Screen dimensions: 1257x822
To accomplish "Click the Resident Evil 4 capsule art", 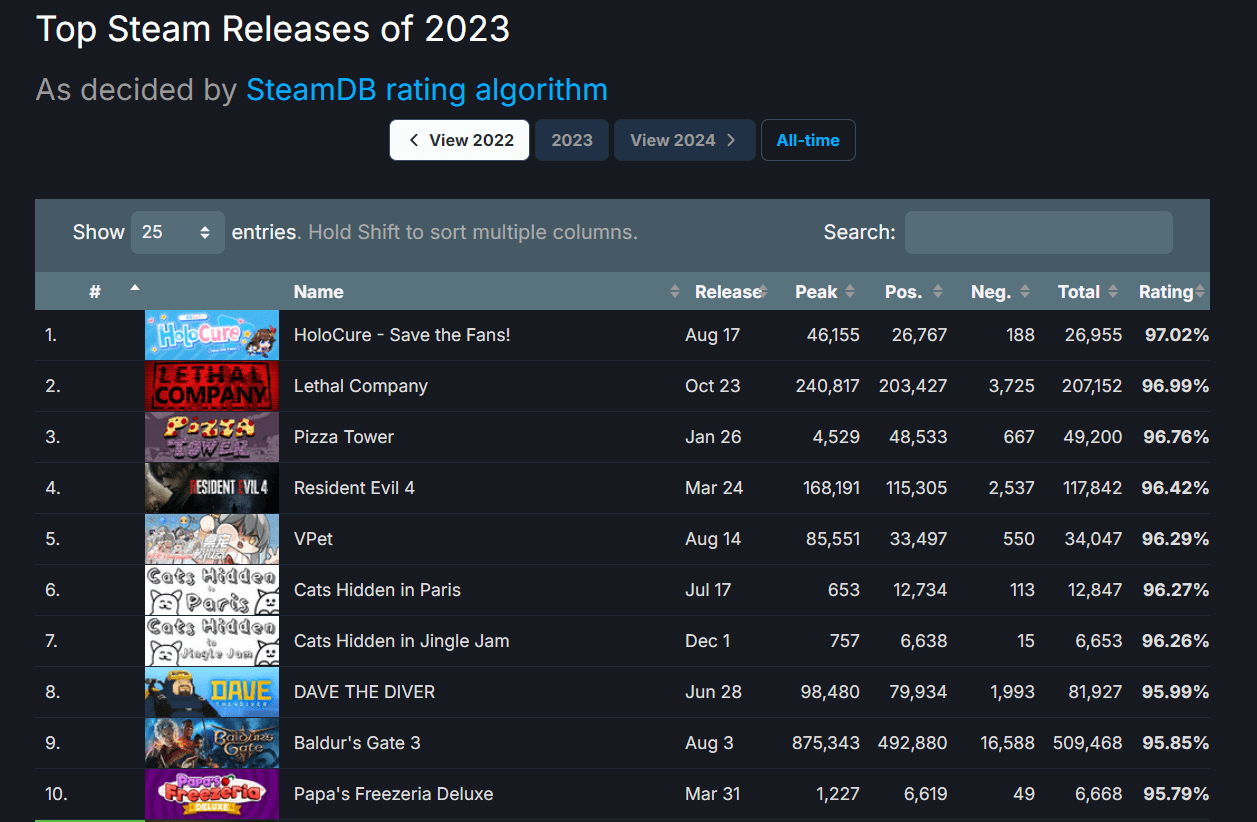I will coord(211,487).
